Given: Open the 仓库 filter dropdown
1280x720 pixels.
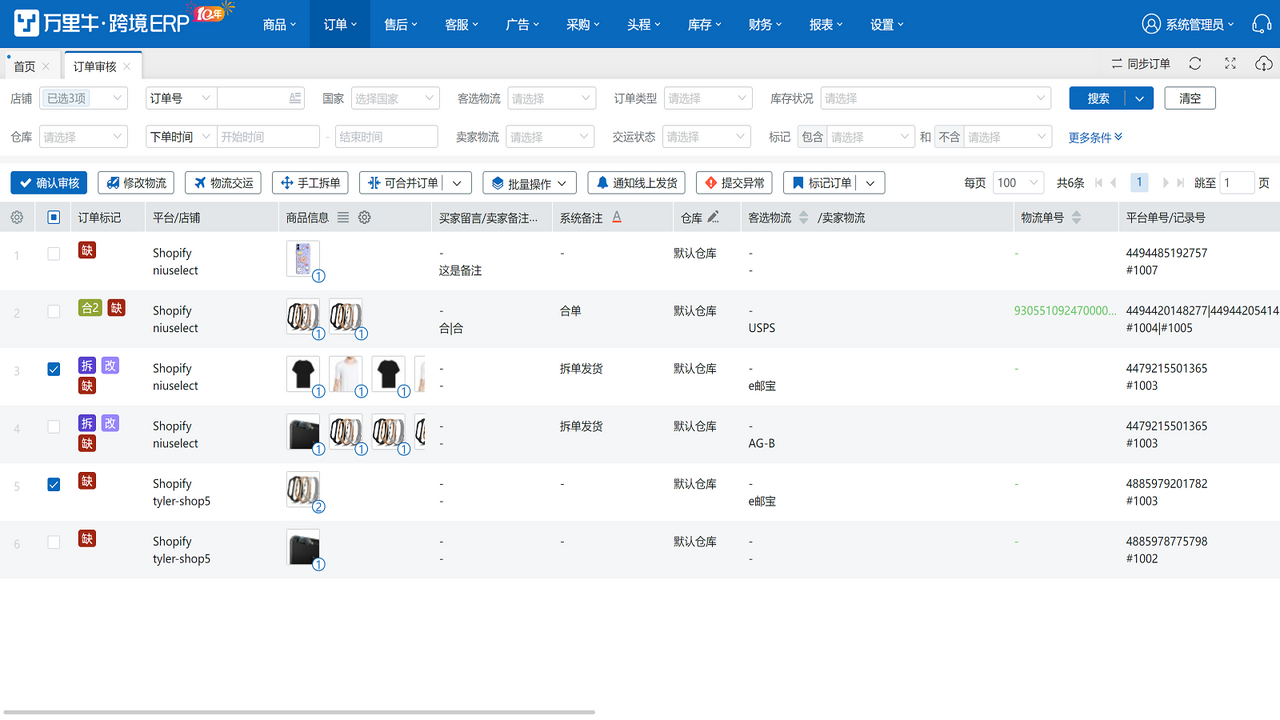Looking at the screenshot, I should click(84, 136).
